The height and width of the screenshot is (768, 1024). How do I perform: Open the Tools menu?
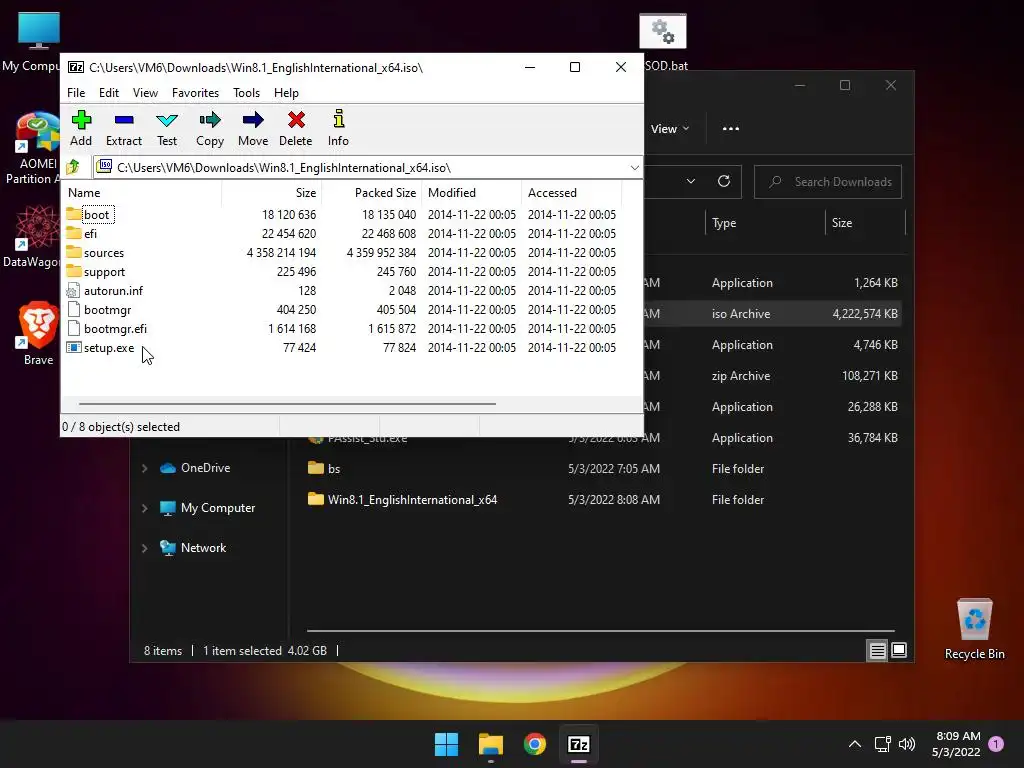click(246, 93)
